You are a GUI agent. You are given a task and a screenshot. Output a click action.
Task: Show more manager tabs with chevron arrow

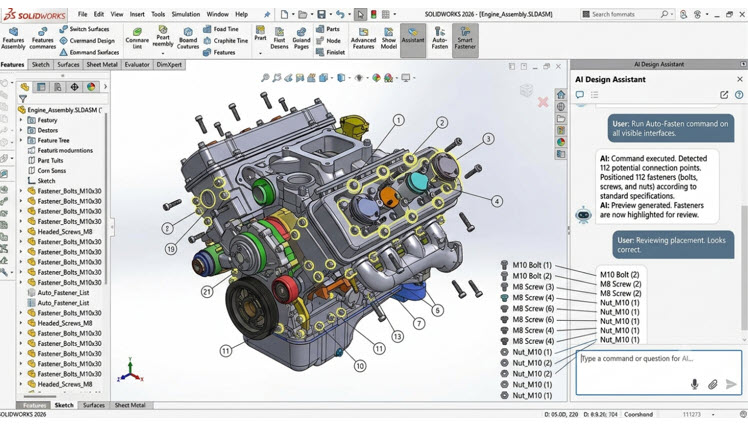click(x=105, y=87)
